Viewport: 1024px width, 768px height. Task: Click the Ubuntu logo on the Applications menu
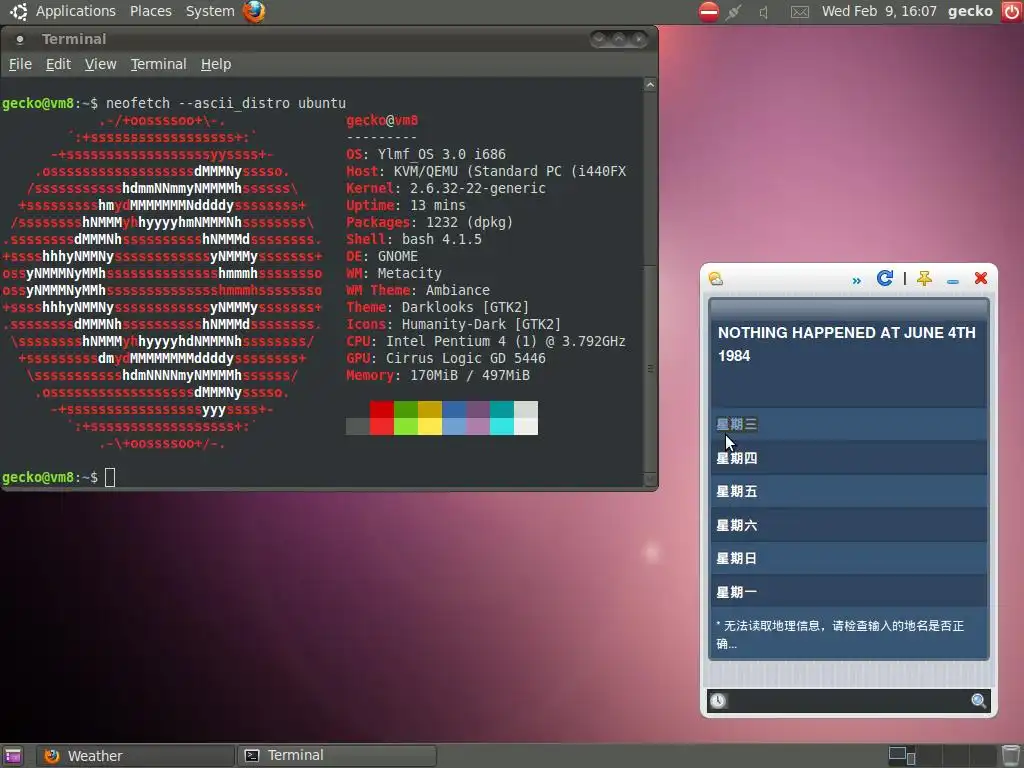pyautogui.click(x=18, y=11)
